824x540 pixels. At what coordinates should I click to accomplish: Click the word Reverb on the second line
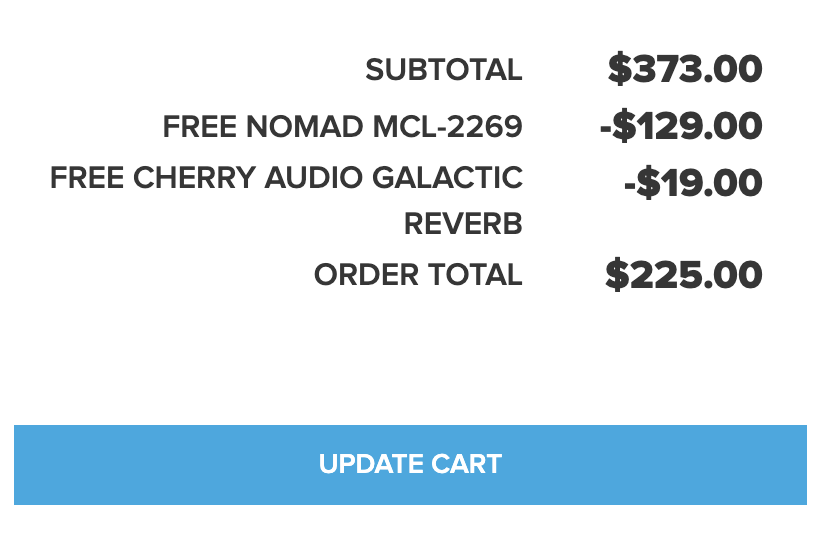coord(463,224)
